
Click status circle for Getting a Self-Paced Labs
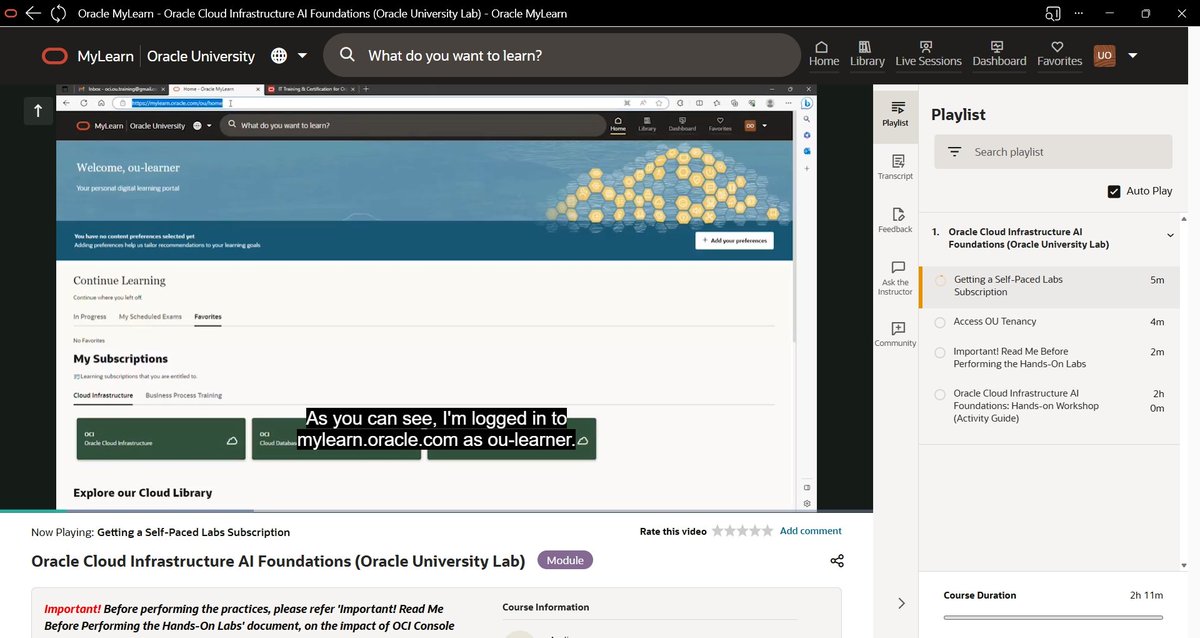coord(940,281)
